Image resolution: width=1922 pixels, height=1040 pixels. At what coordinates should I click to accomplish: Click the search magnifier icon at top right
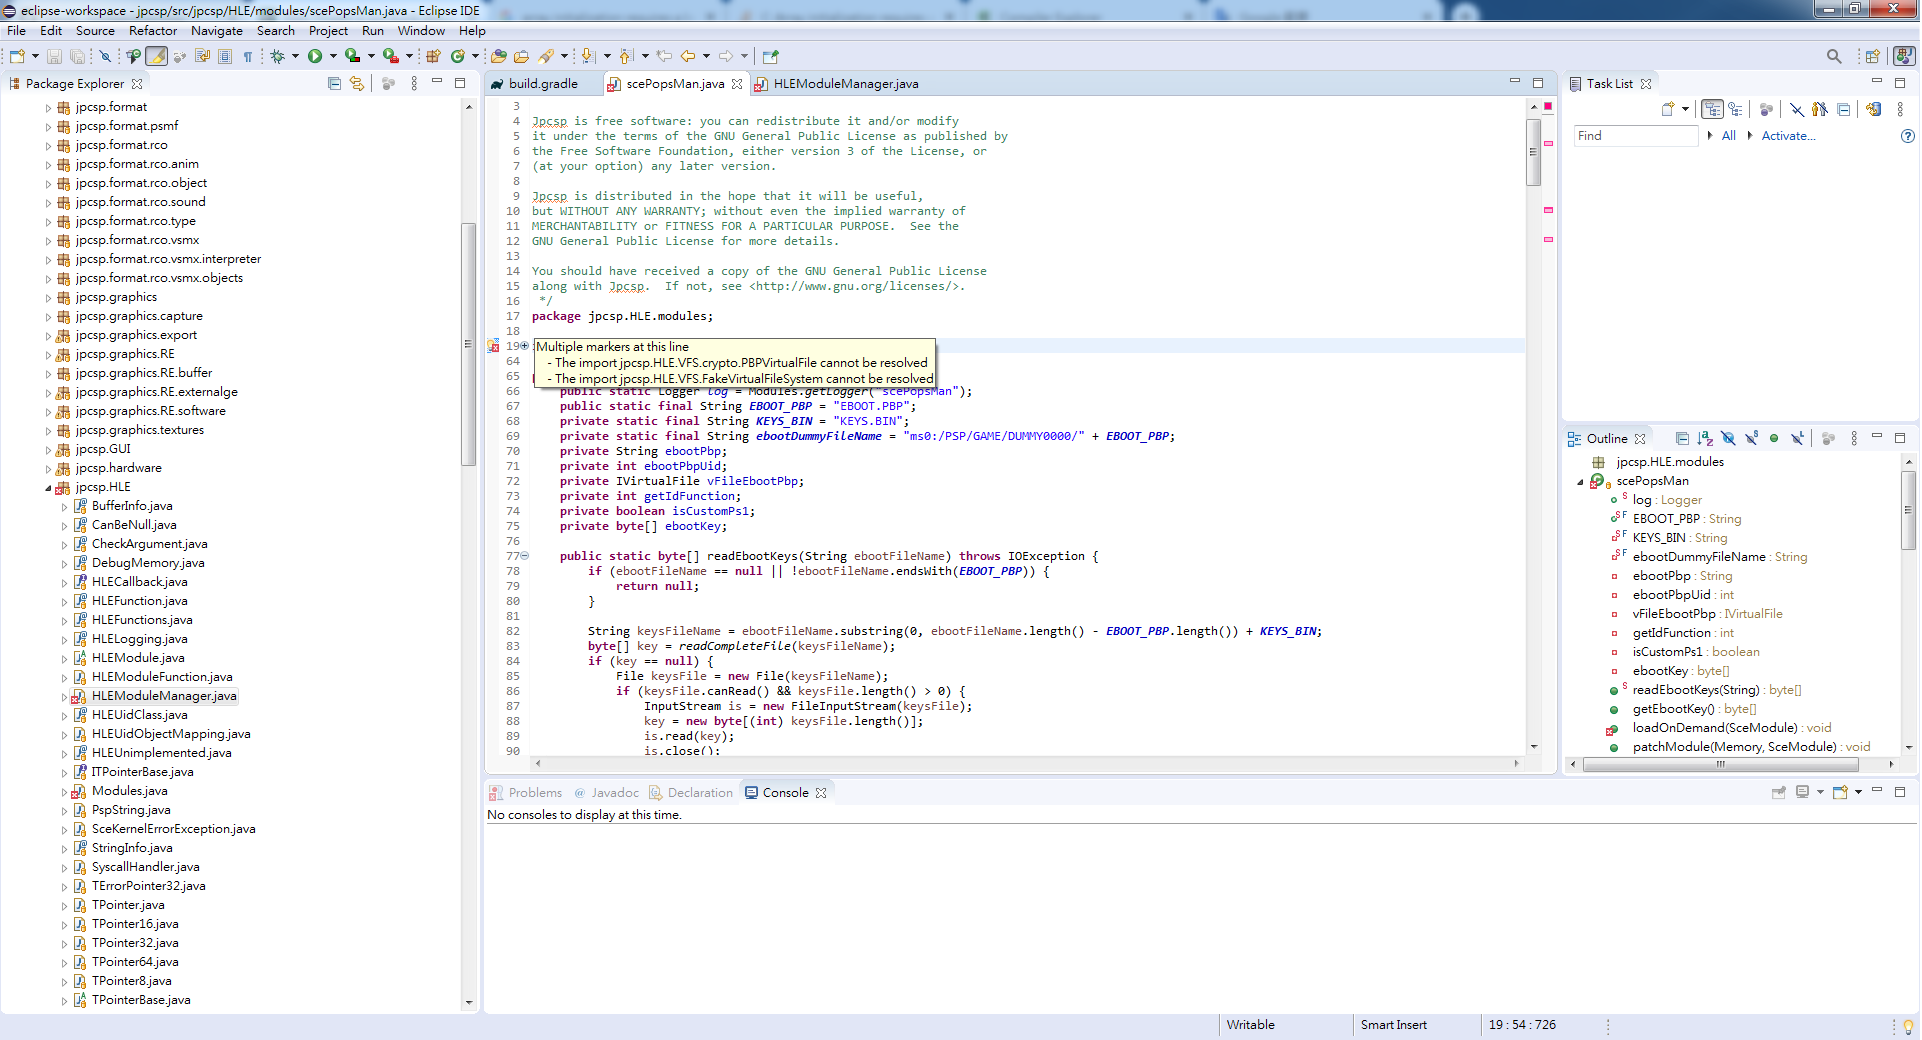click(1833, 57)
